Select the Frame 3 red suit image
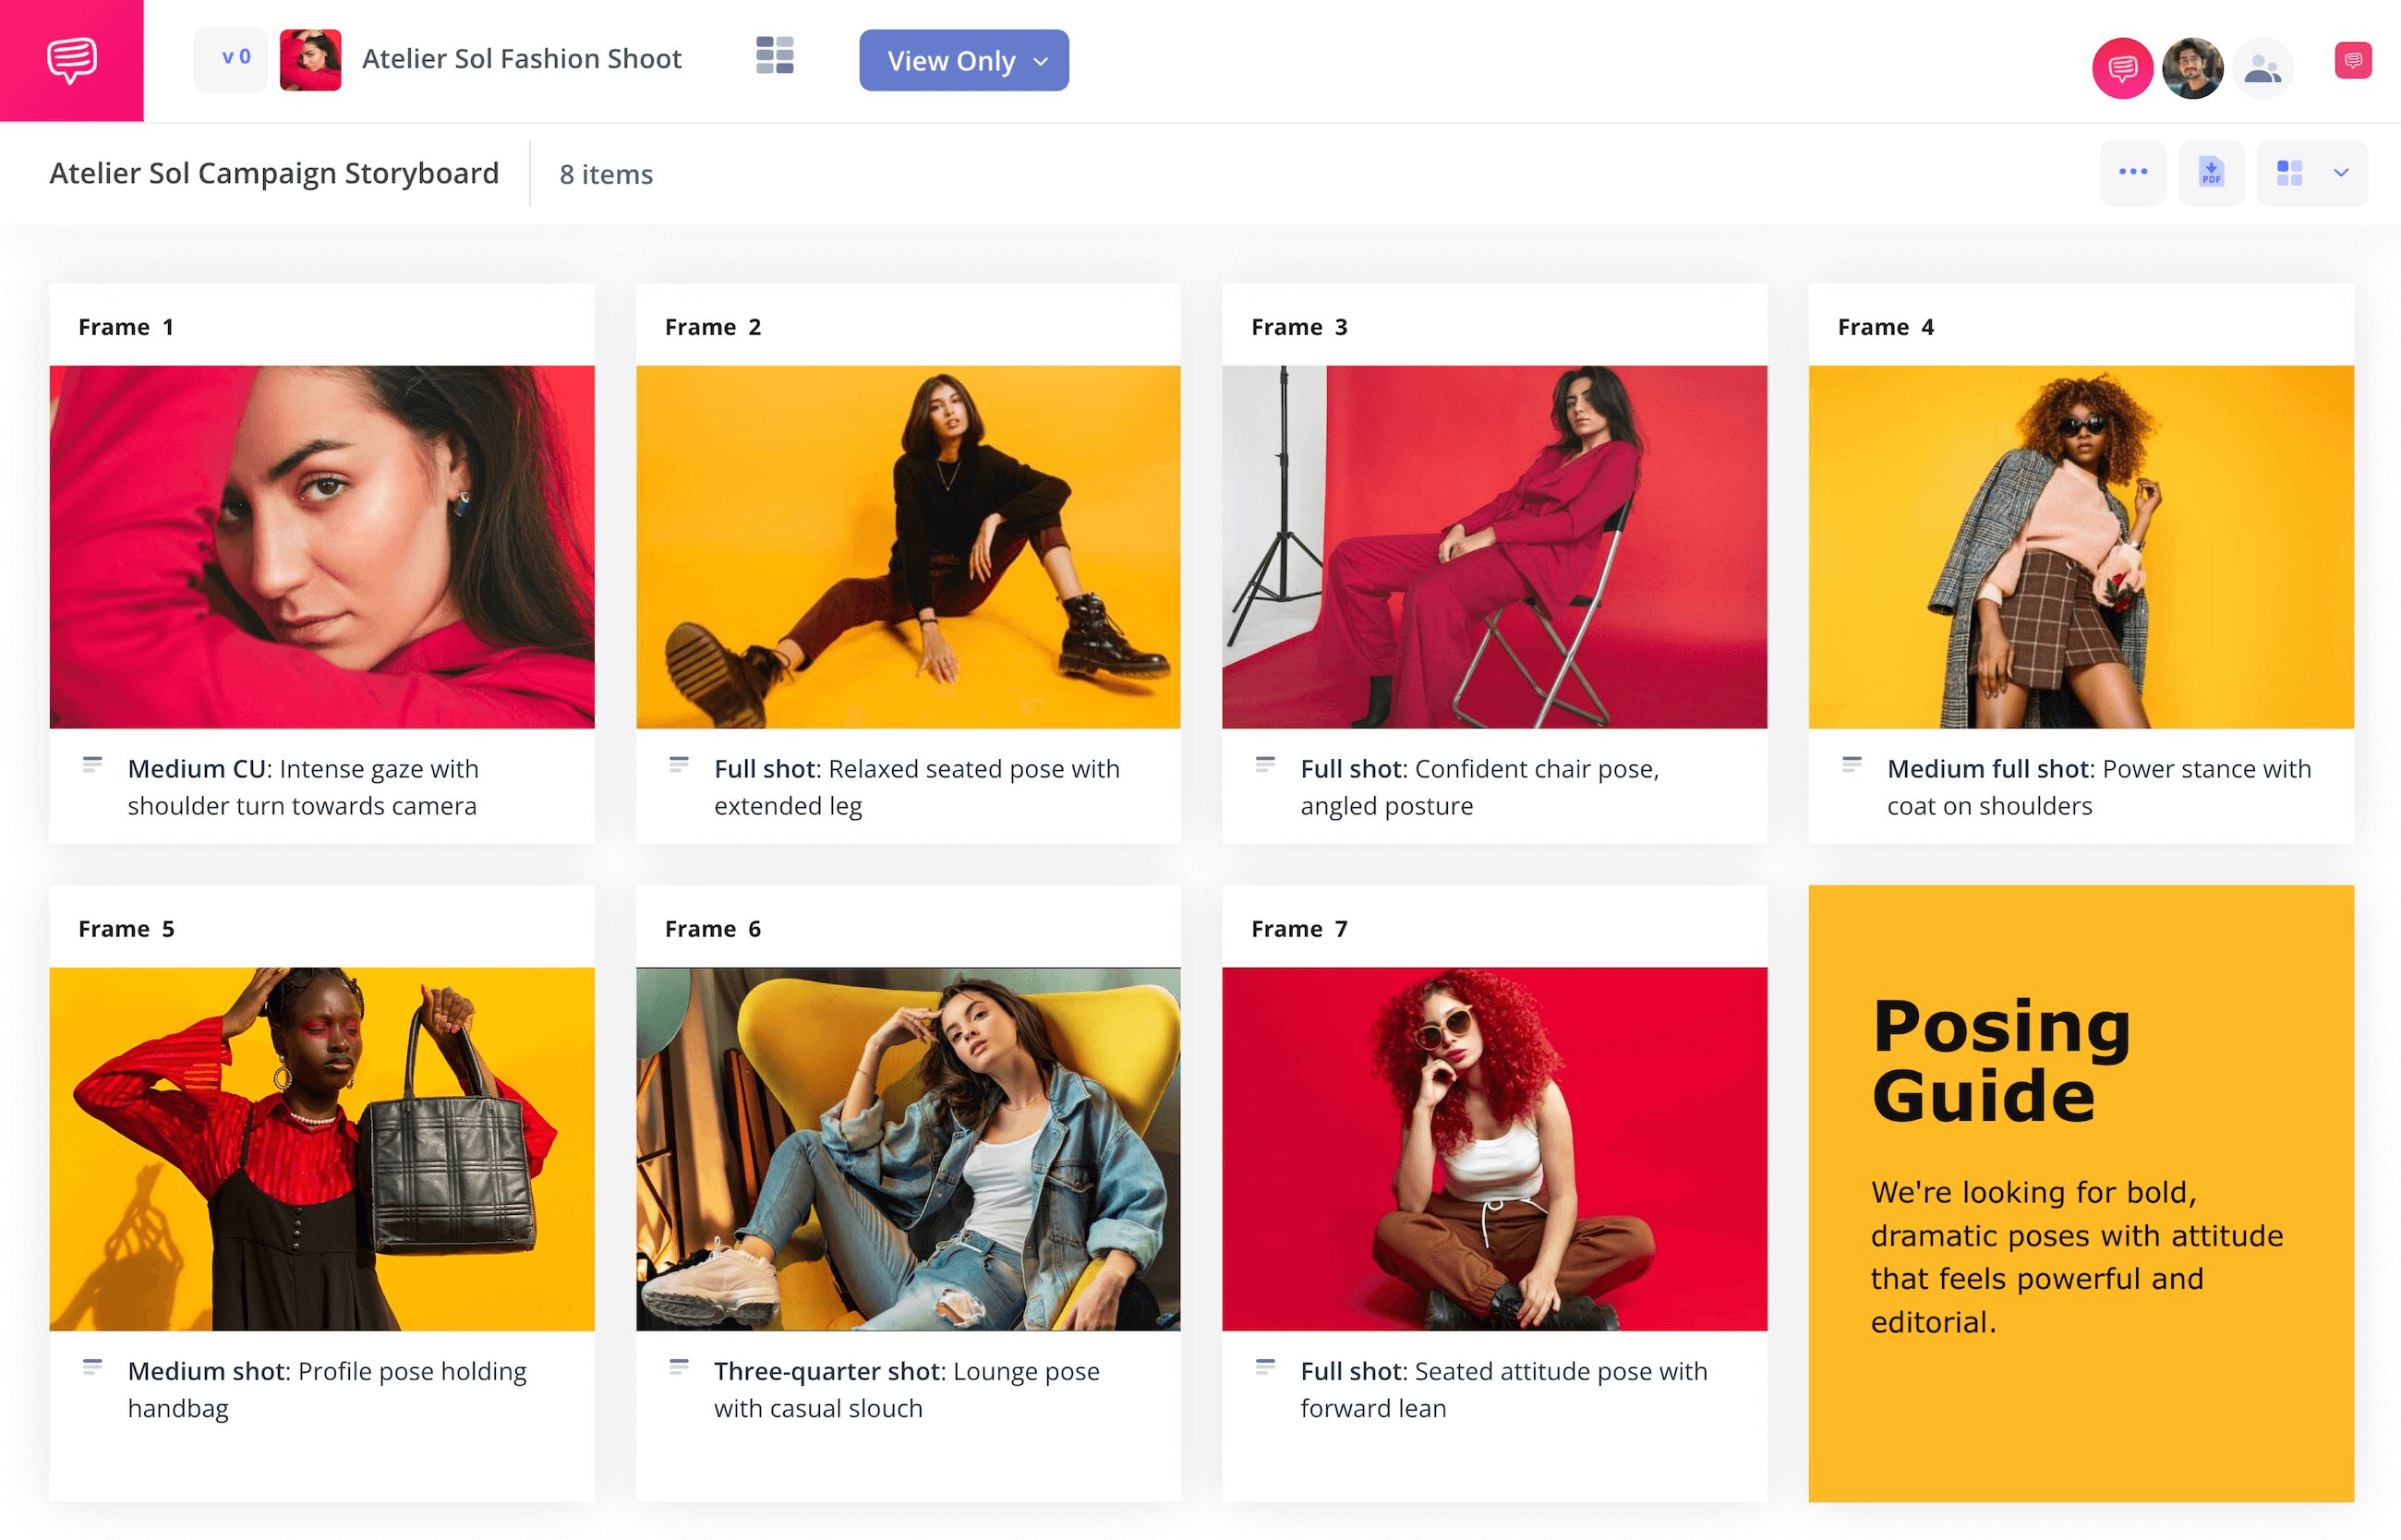This screenshot has height=1540, width=2401. 1494,545
